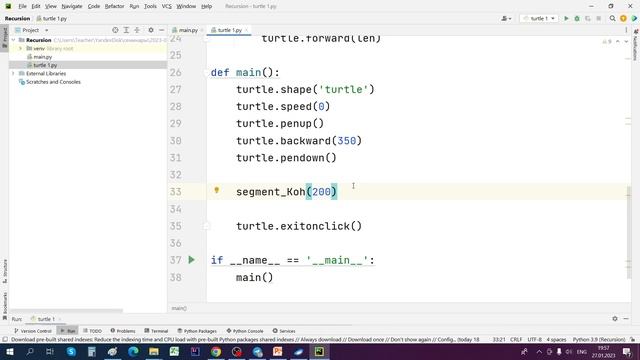Open the Run menu

[134, 6]
